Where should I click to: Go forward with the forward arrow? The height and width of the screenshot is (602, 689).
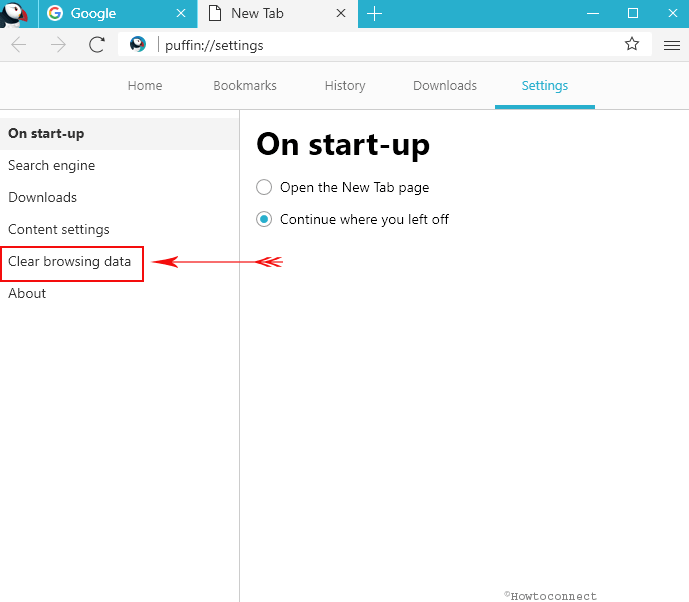pyautogui.click(x=58, y=45)
